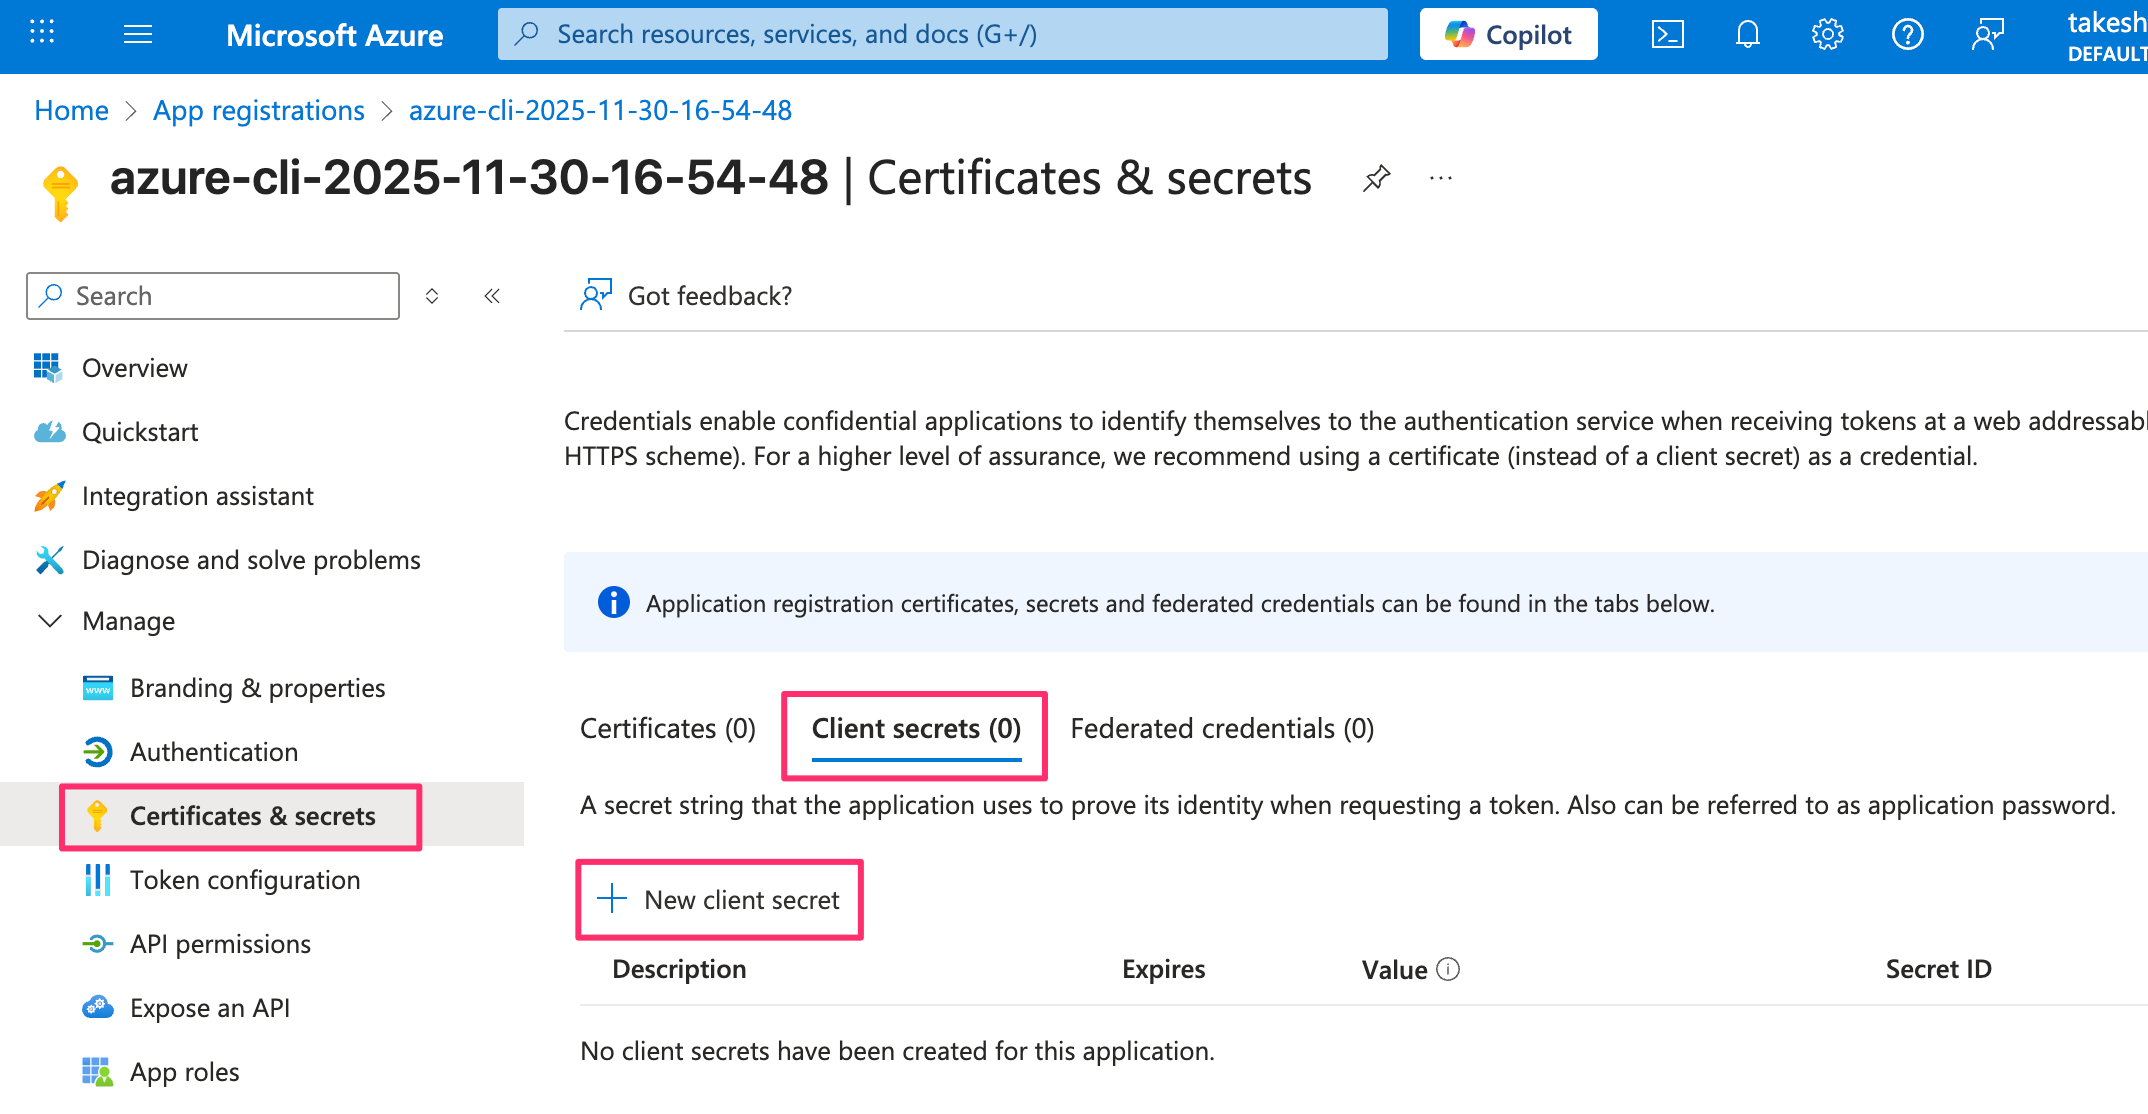2148x1114 pixels.
Task: Click the Value info icon
Action: 1448,969
